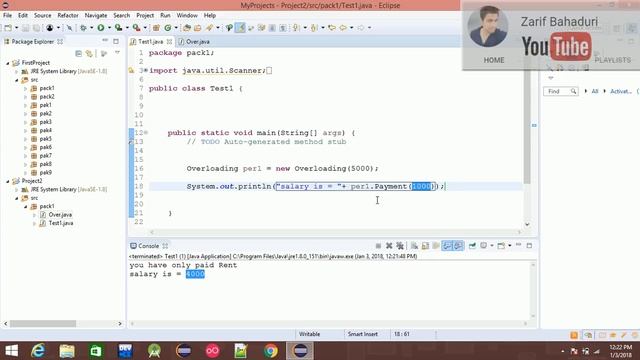Open Package Explorer View Menu triangle

pos(117,53)
